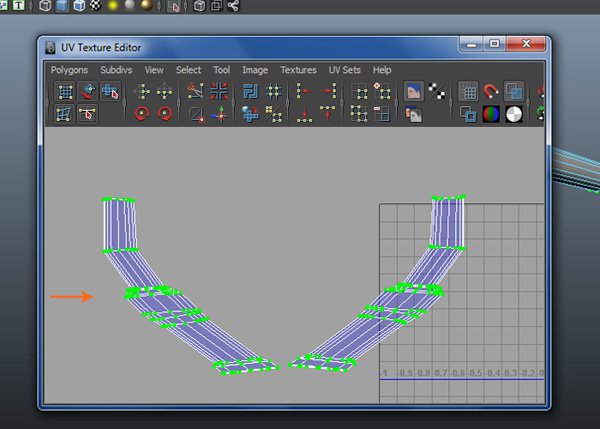Viewport: 600px width, 429px height.
Task: Toggle the checkered filtered image display
Action: click(x=437, y=91)
